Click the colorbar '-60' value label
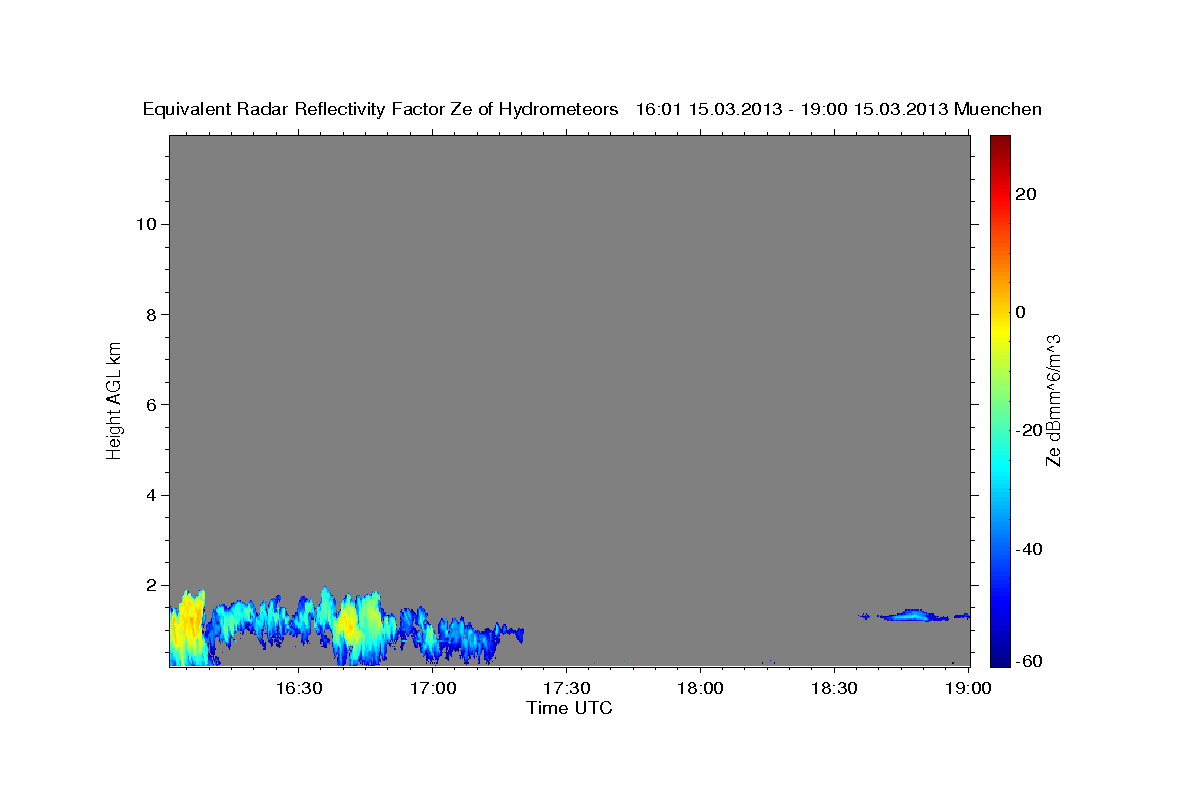This screenshot has width=1200, height=800. click(x=1029, y=661)
